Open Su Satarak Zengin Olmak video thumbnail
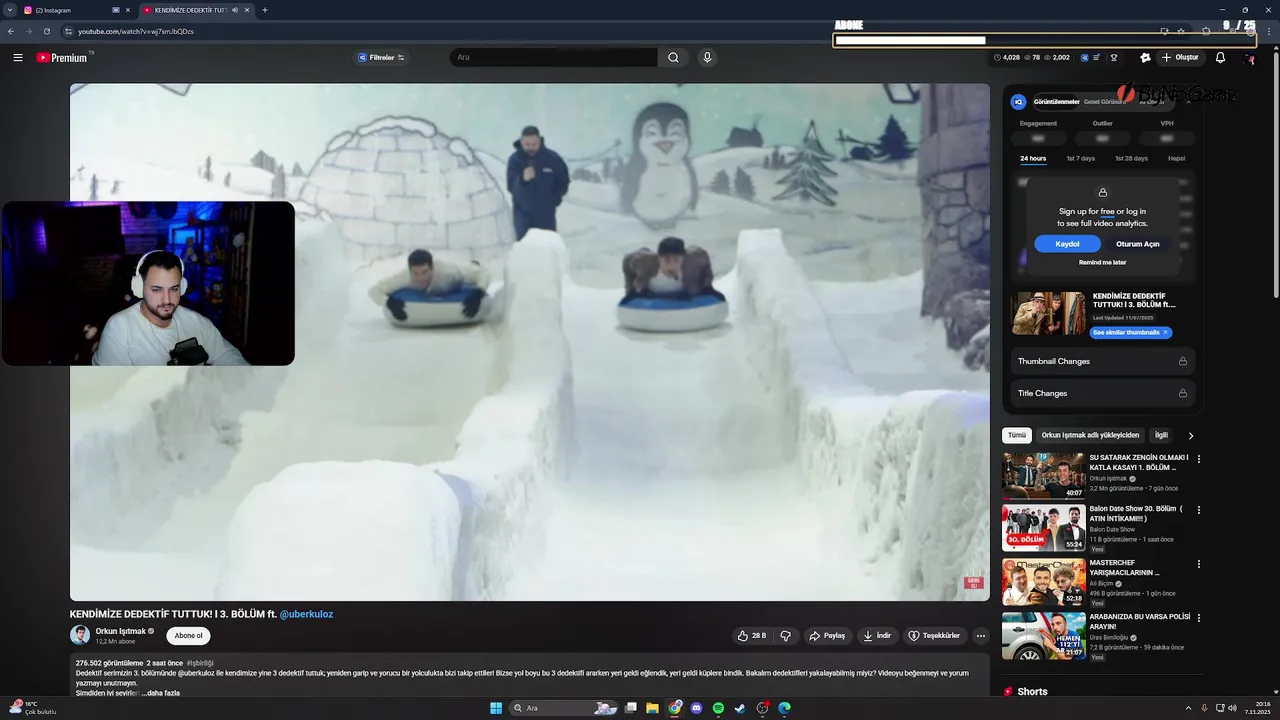1280x720 pixels. coord(1044,476)
